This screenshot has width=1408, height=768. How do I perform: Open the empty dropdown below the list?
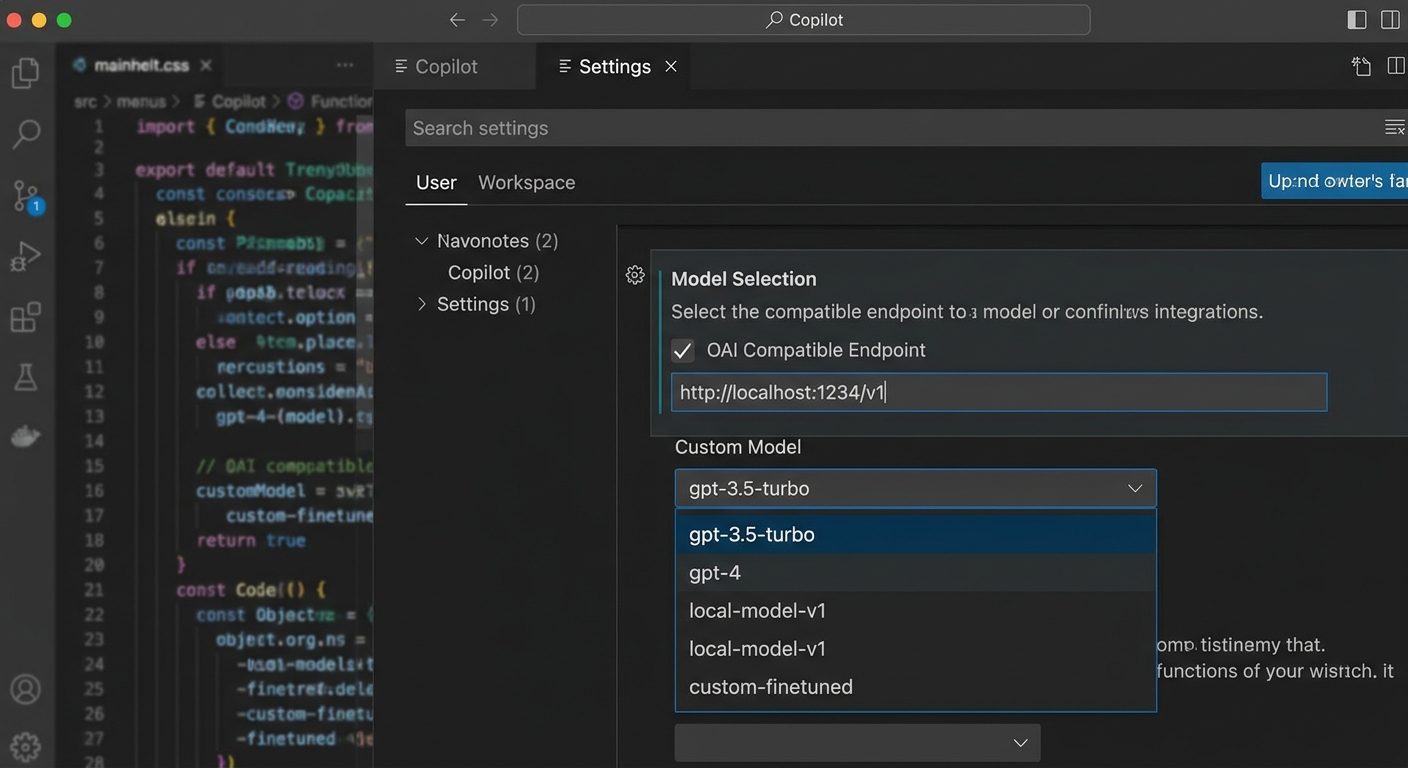[857, 743]
